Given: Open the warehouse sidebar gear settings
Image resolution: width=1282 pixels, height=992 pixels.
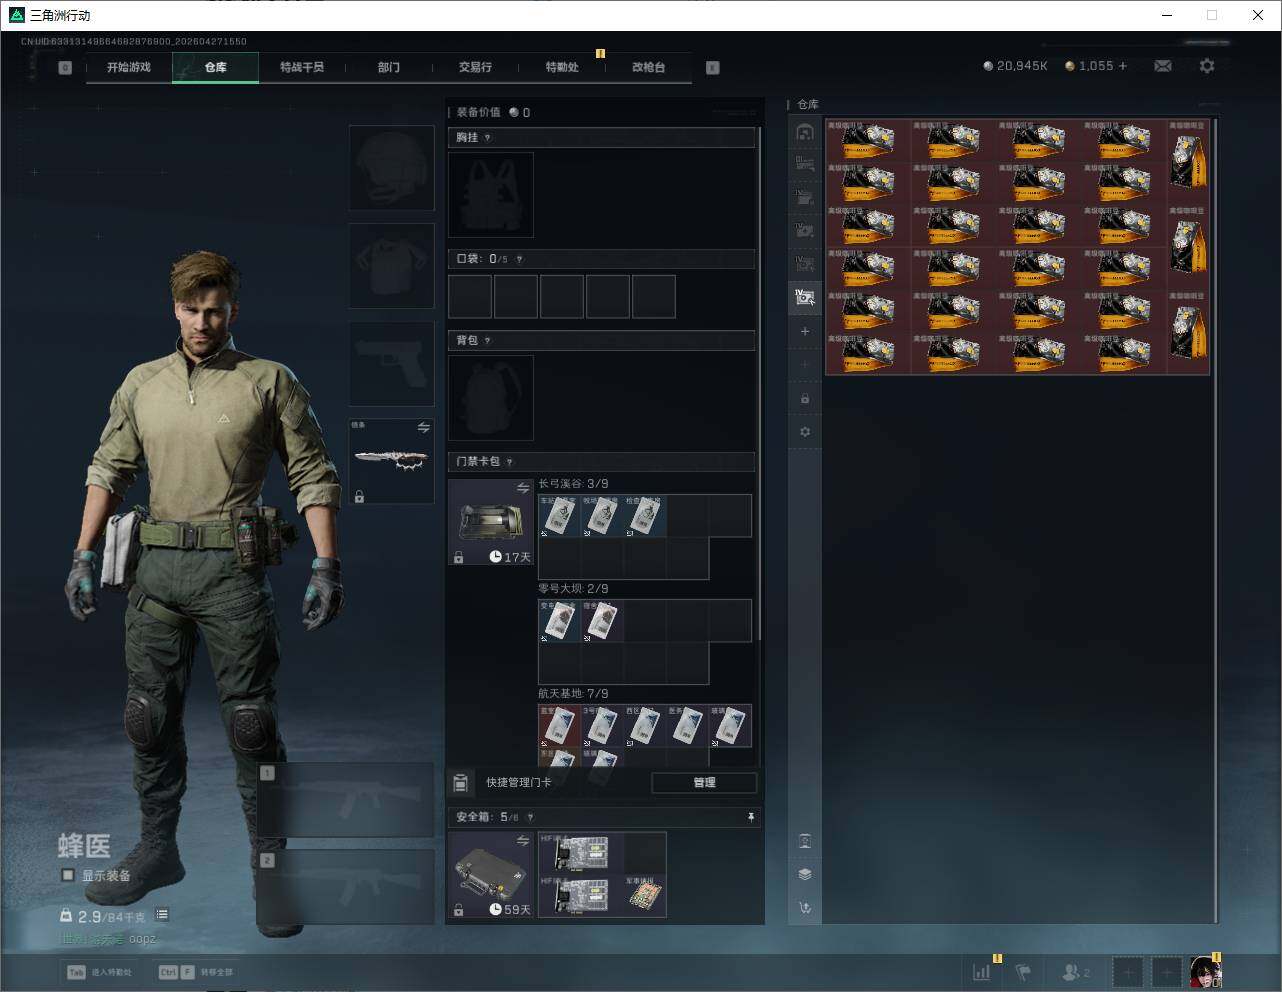Looking at the screenshot, I should click(x=805, y=432).
